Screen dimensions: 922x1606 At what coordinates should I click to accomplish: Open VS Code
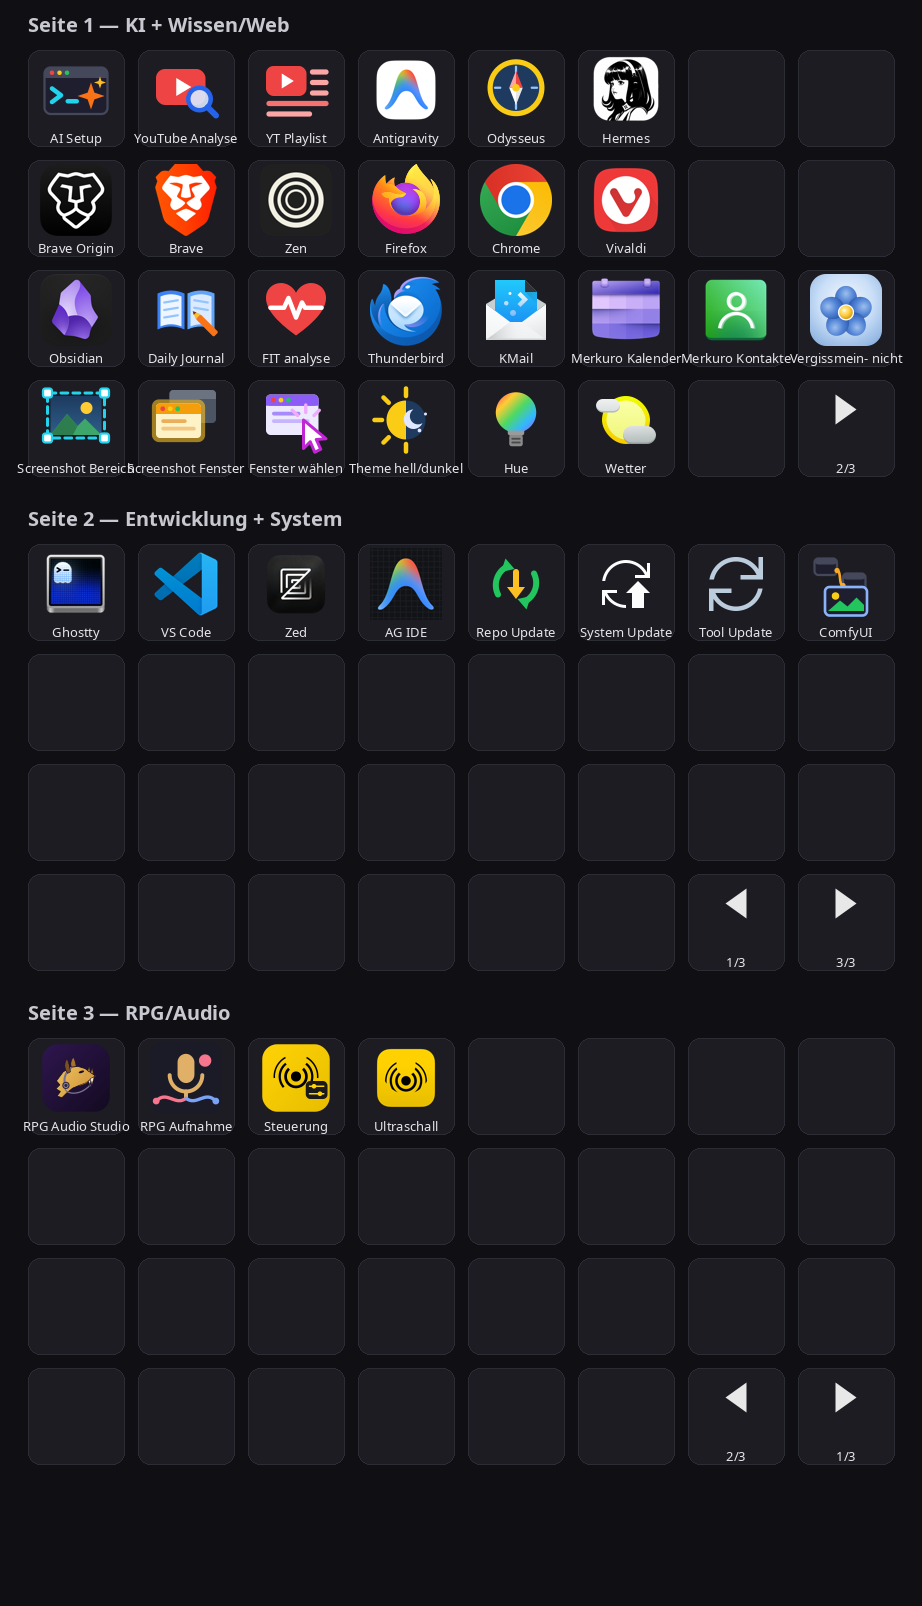(x=186, y=593)
